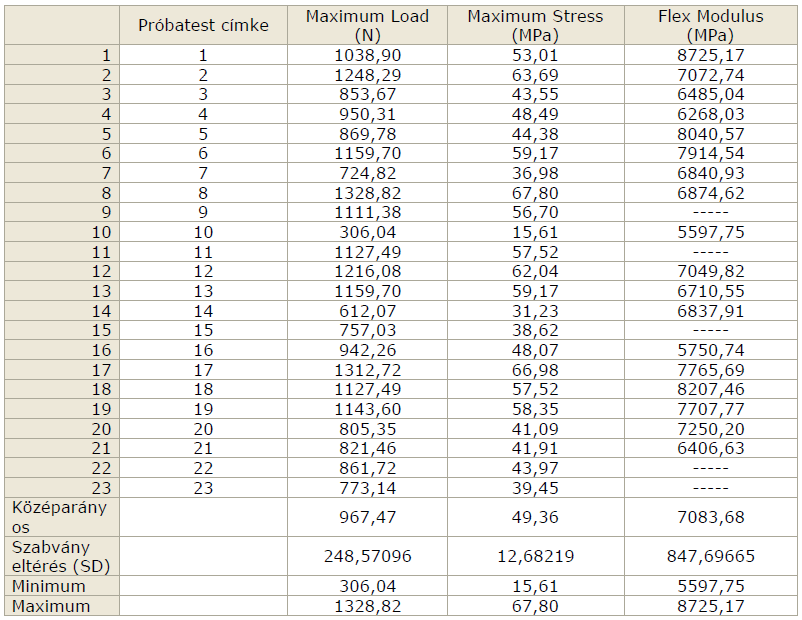Select the load value 1111,38
This screenshot has width=802, height=620.
pos(367,212)
